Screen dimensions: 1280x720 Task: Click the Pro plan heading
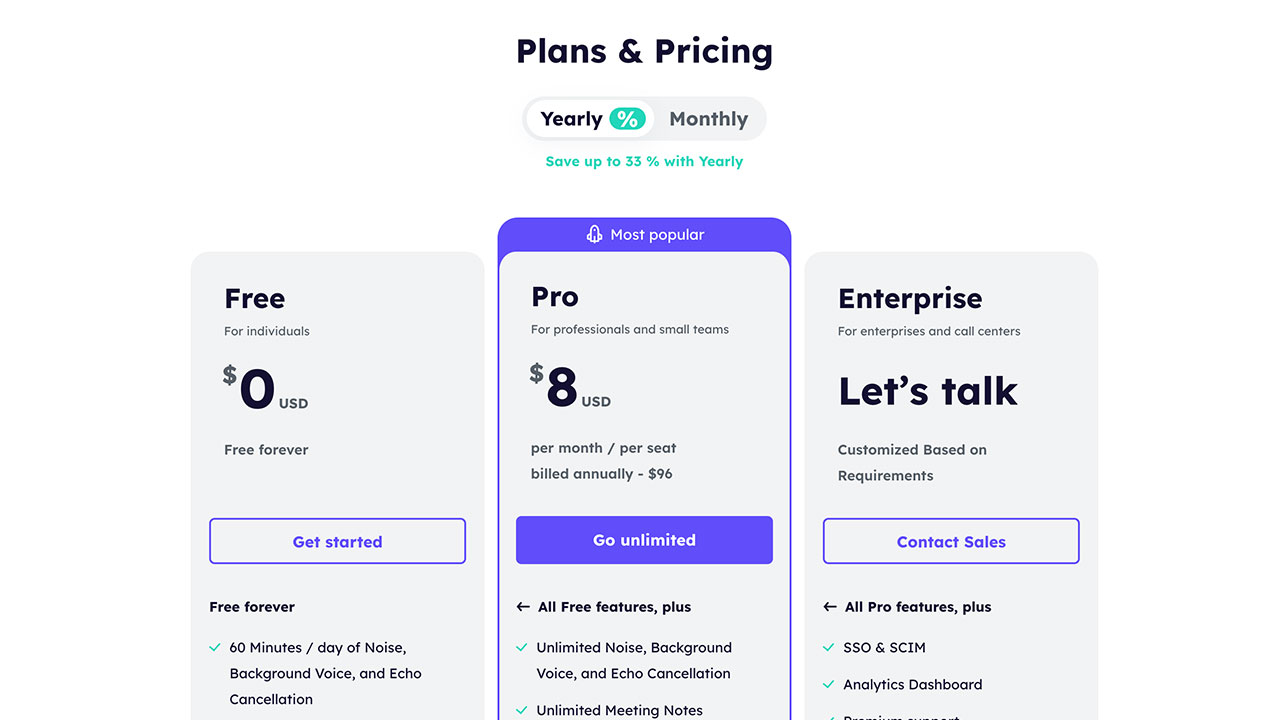pos(555,296)
